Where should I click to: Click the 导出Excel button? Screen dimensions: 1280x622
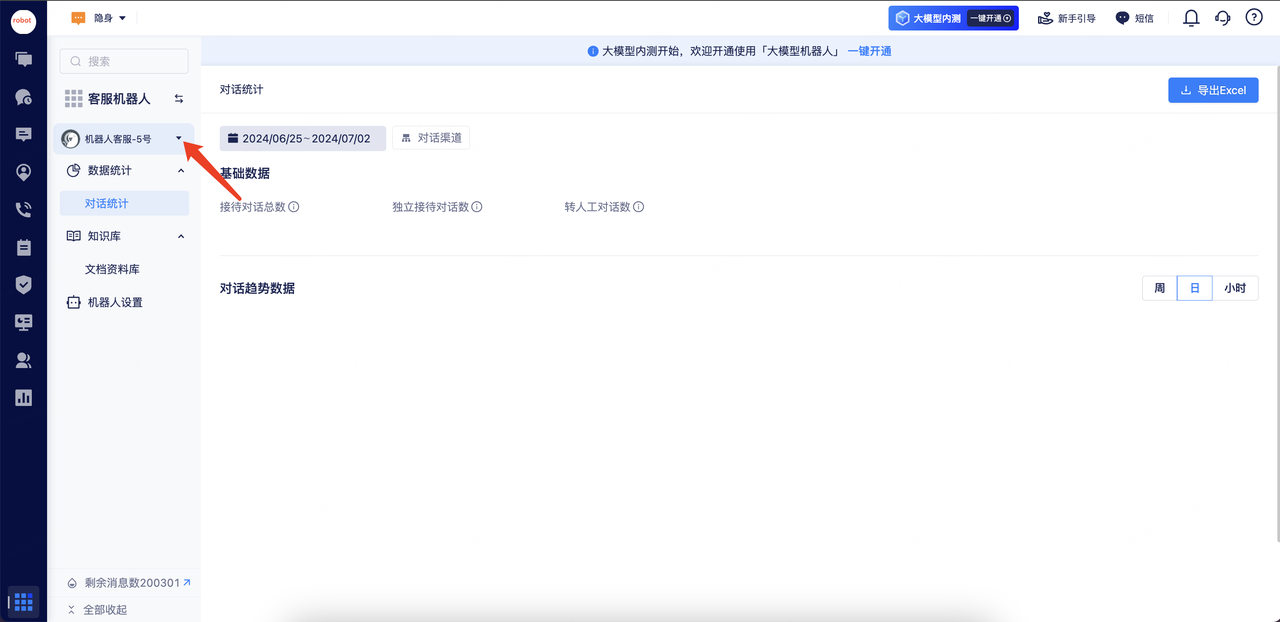click(x=1213, y=90)
